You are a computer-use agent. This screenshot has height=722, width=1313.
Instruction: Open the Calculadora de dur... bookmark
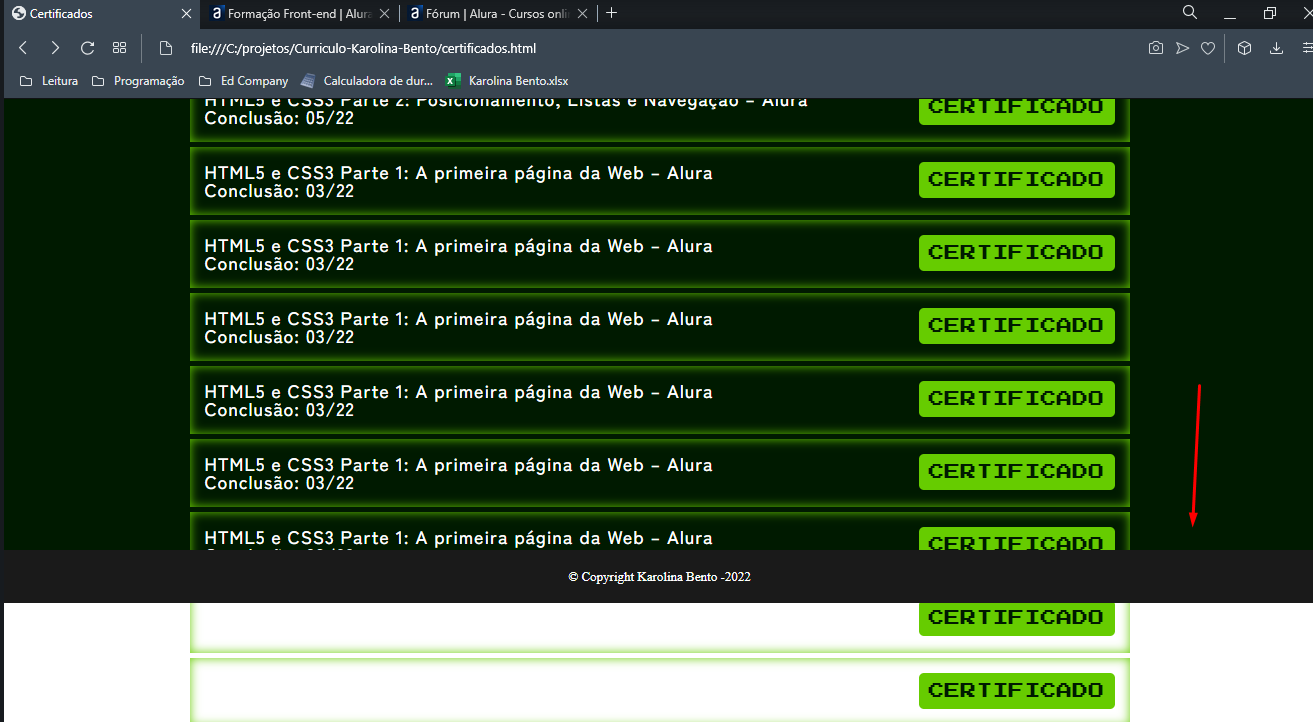pyautogui.click(x=367, y=81)
